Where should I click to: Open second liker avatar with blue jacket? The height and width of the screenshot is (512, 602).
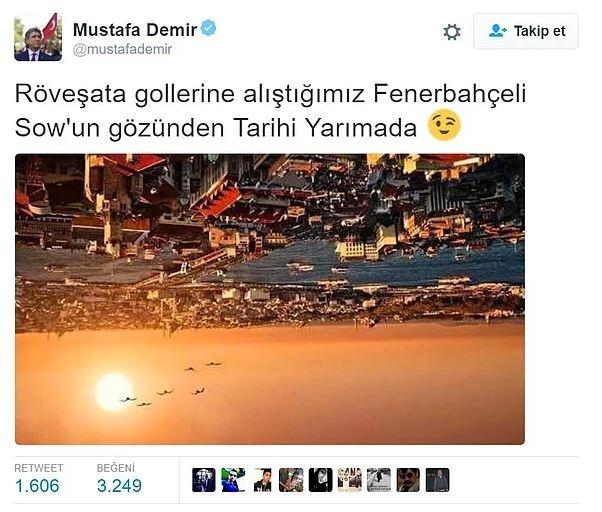pos(233,480)
